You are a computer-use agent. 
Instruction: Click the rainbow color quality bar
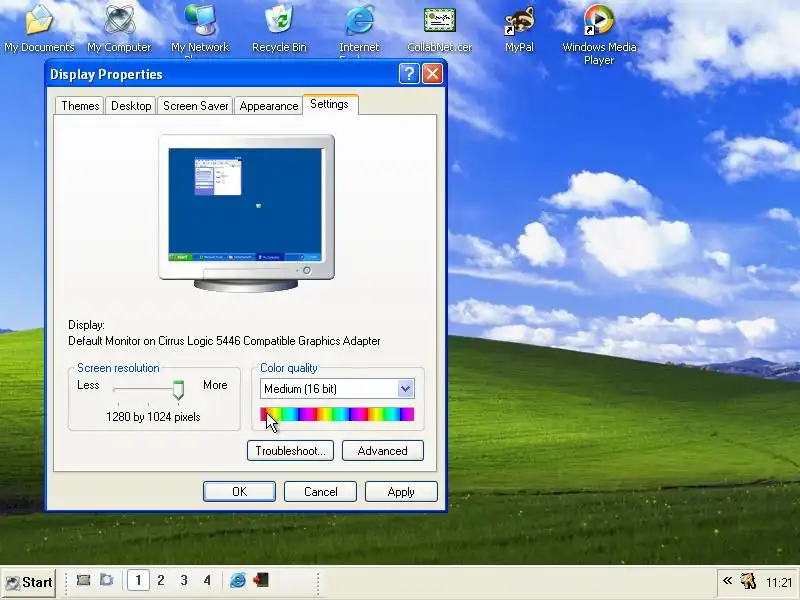coord(337,414)
